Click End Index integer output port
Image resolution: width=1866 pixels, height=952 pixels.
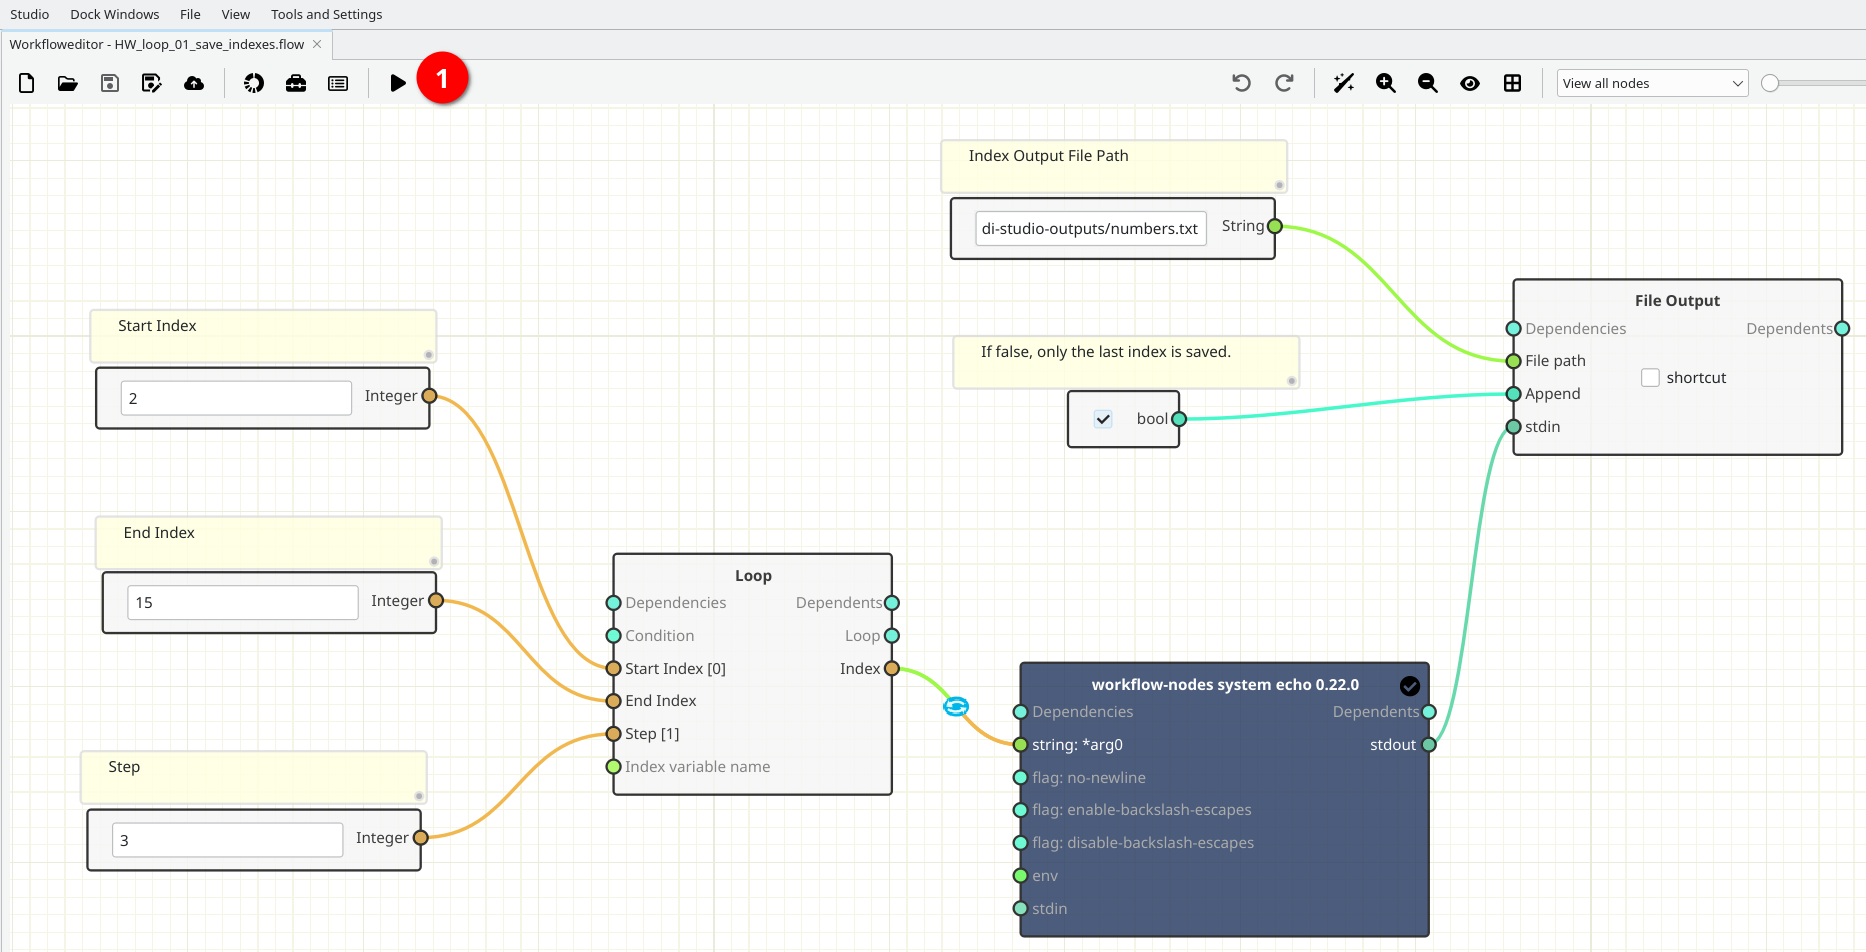(436, 601)
